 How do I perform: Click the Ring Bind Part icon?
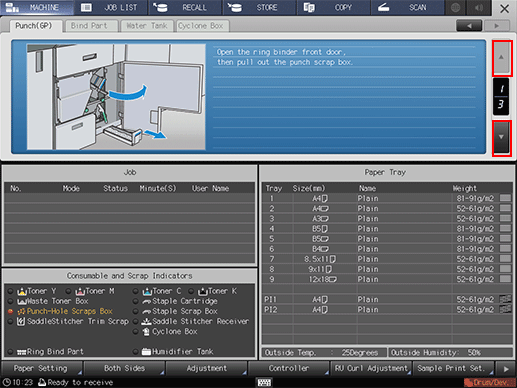[x=22, y=352]
